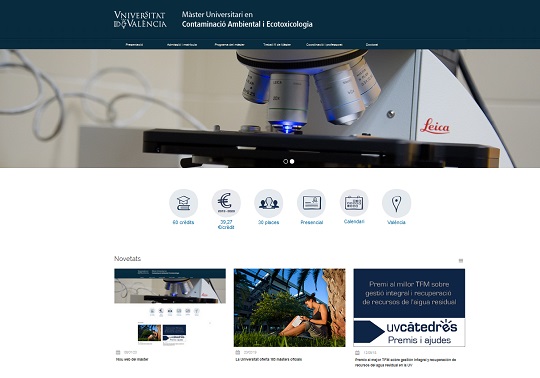Open the Presentació menu item
Screen dimensions: 540x378
[x=134, y=44]
